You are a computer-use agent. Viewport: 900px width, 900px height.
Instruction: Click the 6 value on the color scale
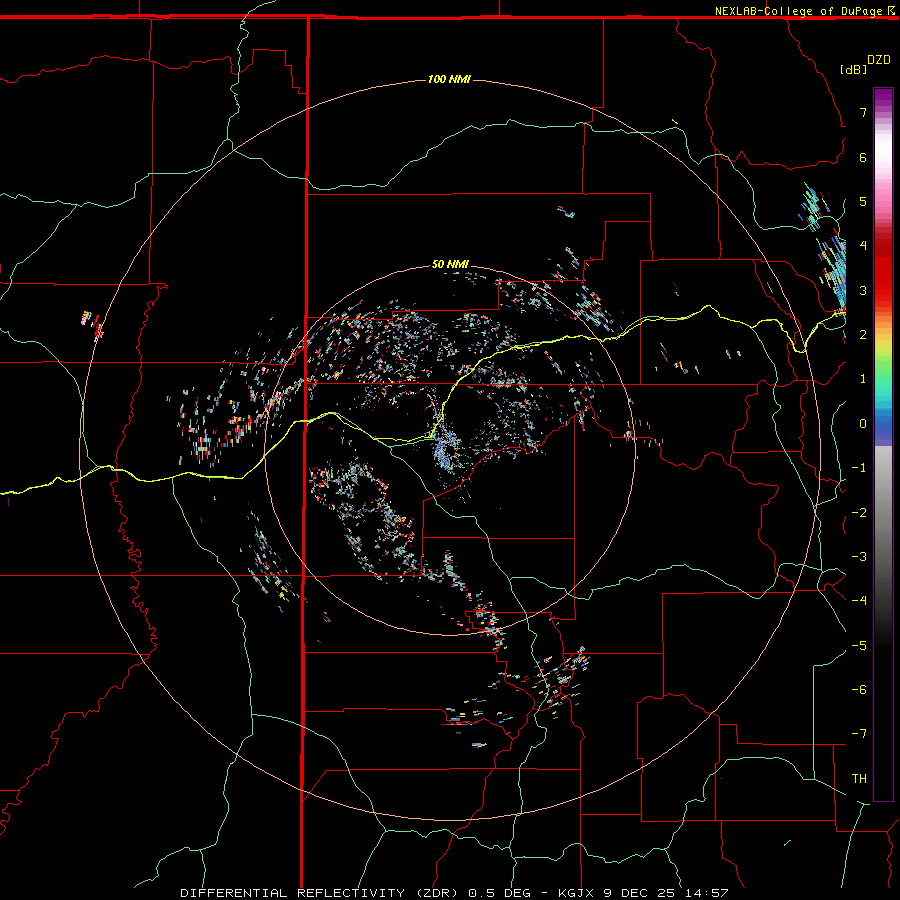pos(863,157)
